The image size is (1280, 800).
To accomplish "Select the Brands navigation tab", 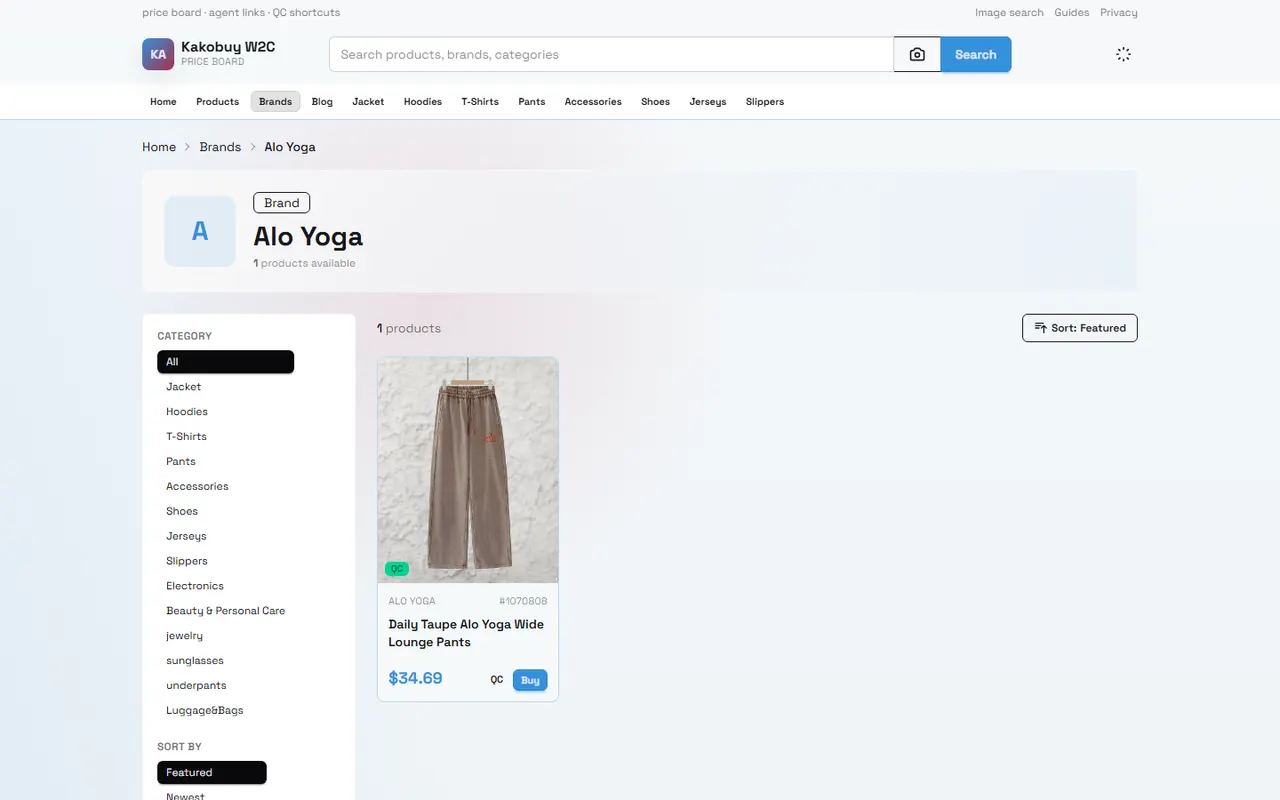I will click(x=275, y=101).
